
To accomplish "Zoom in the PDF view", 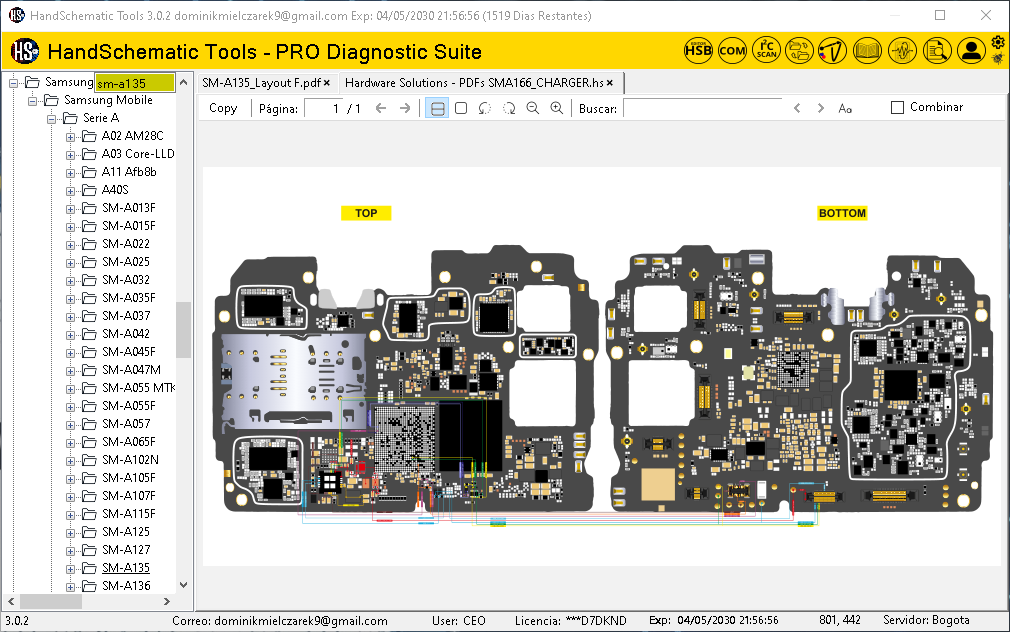I will pos(557,108).
